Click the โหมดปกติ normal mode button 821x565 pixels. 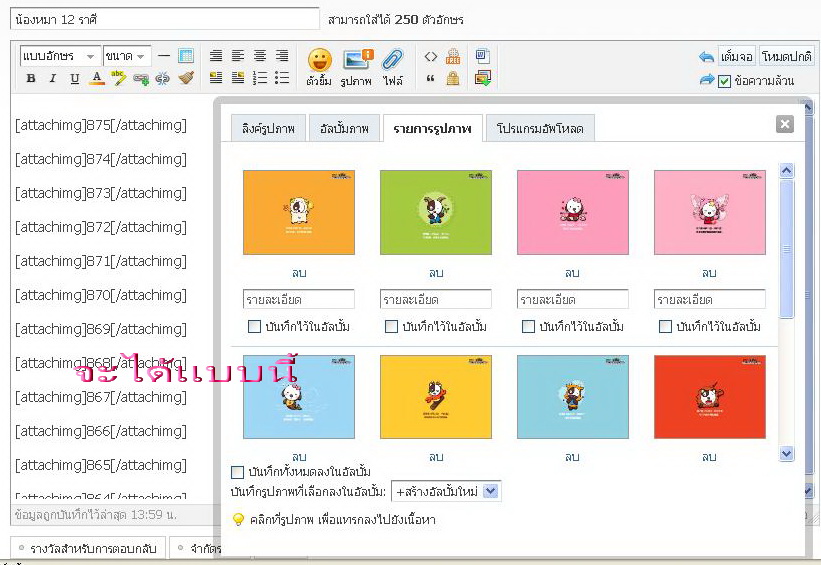(x=786, y=56)
